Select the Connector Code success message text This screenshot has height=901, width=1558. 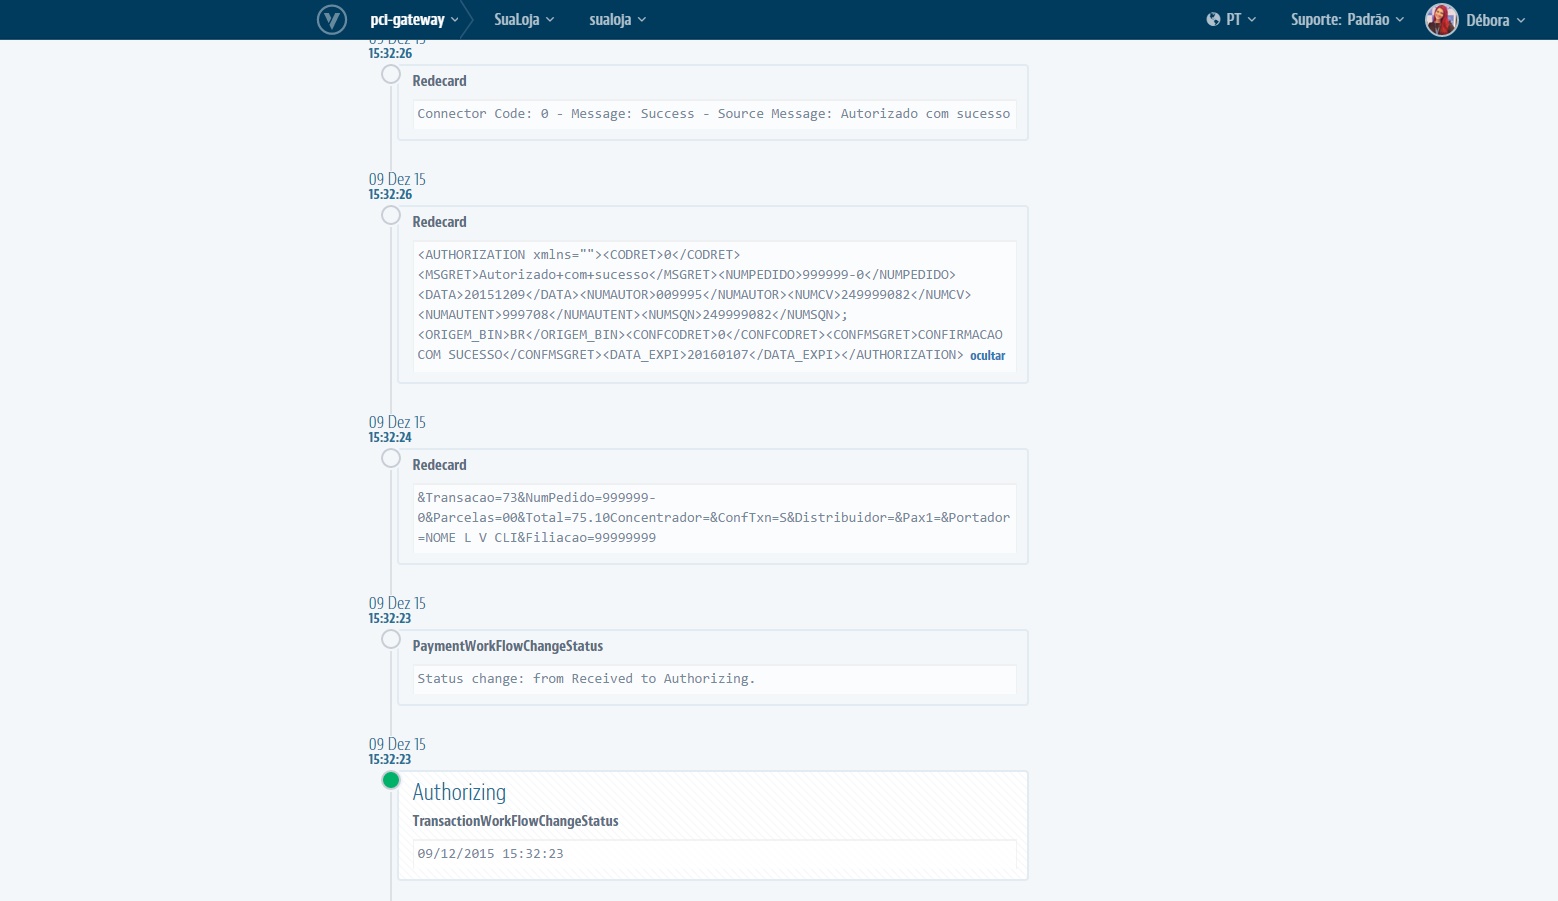[x=713, y=113]
